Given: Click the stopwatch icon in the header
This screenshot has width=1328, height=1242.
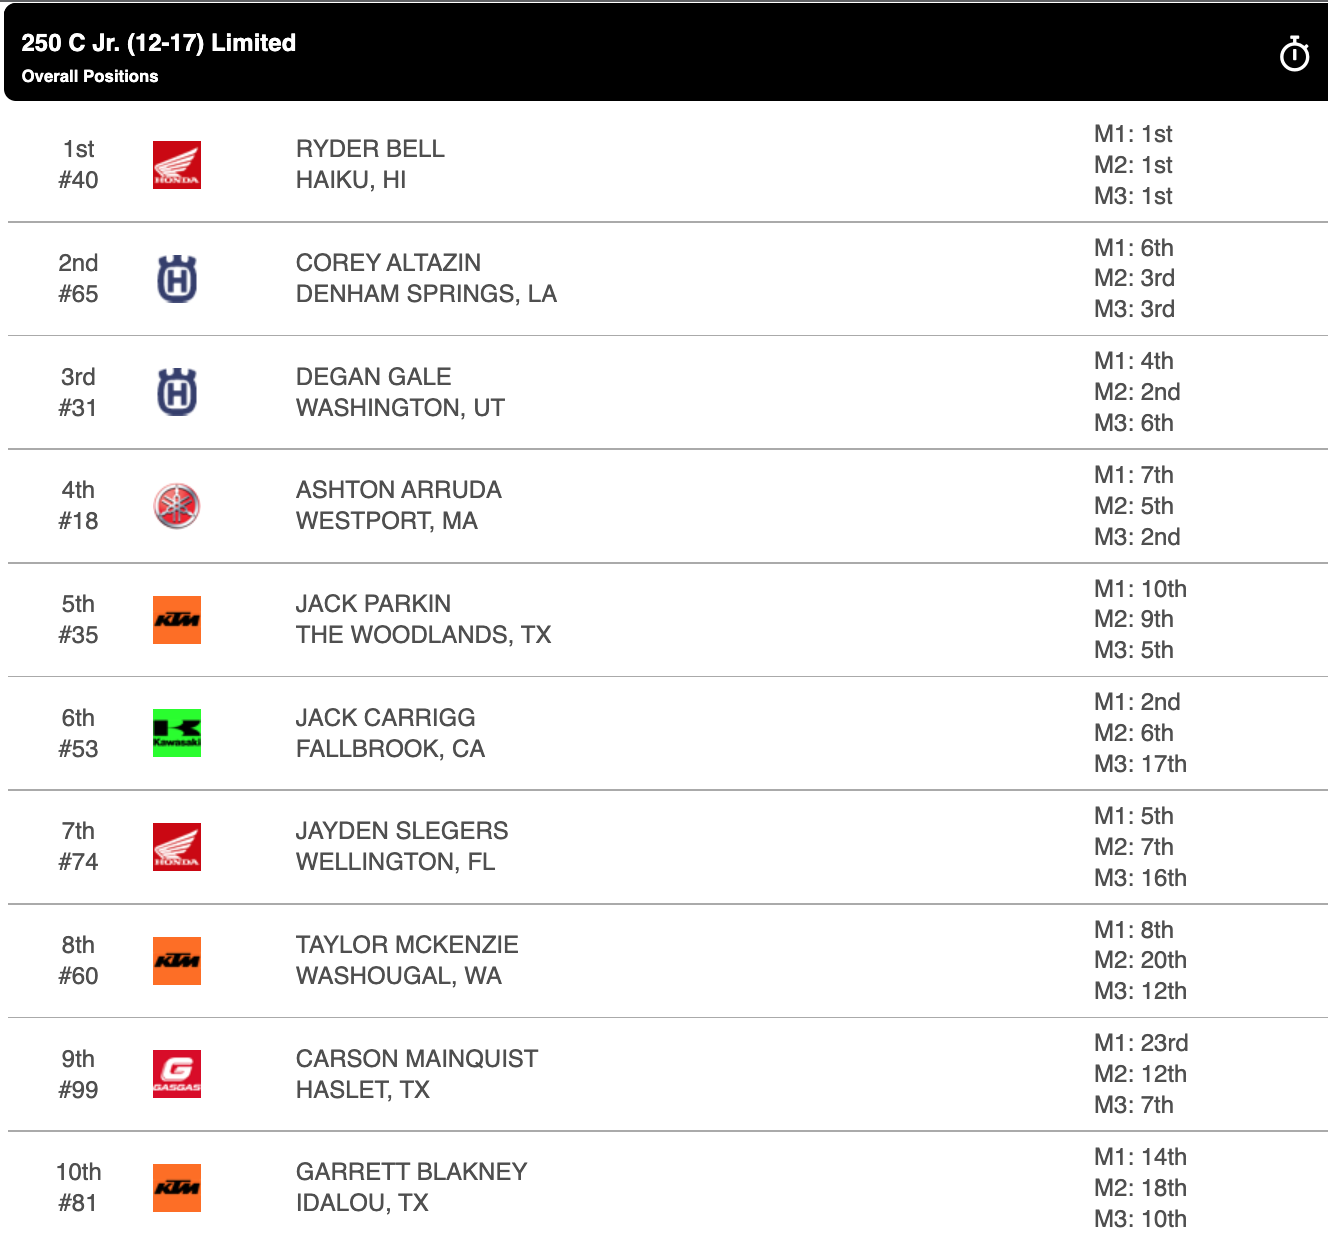Looking at the screenshot, I should pos(1294,55).
